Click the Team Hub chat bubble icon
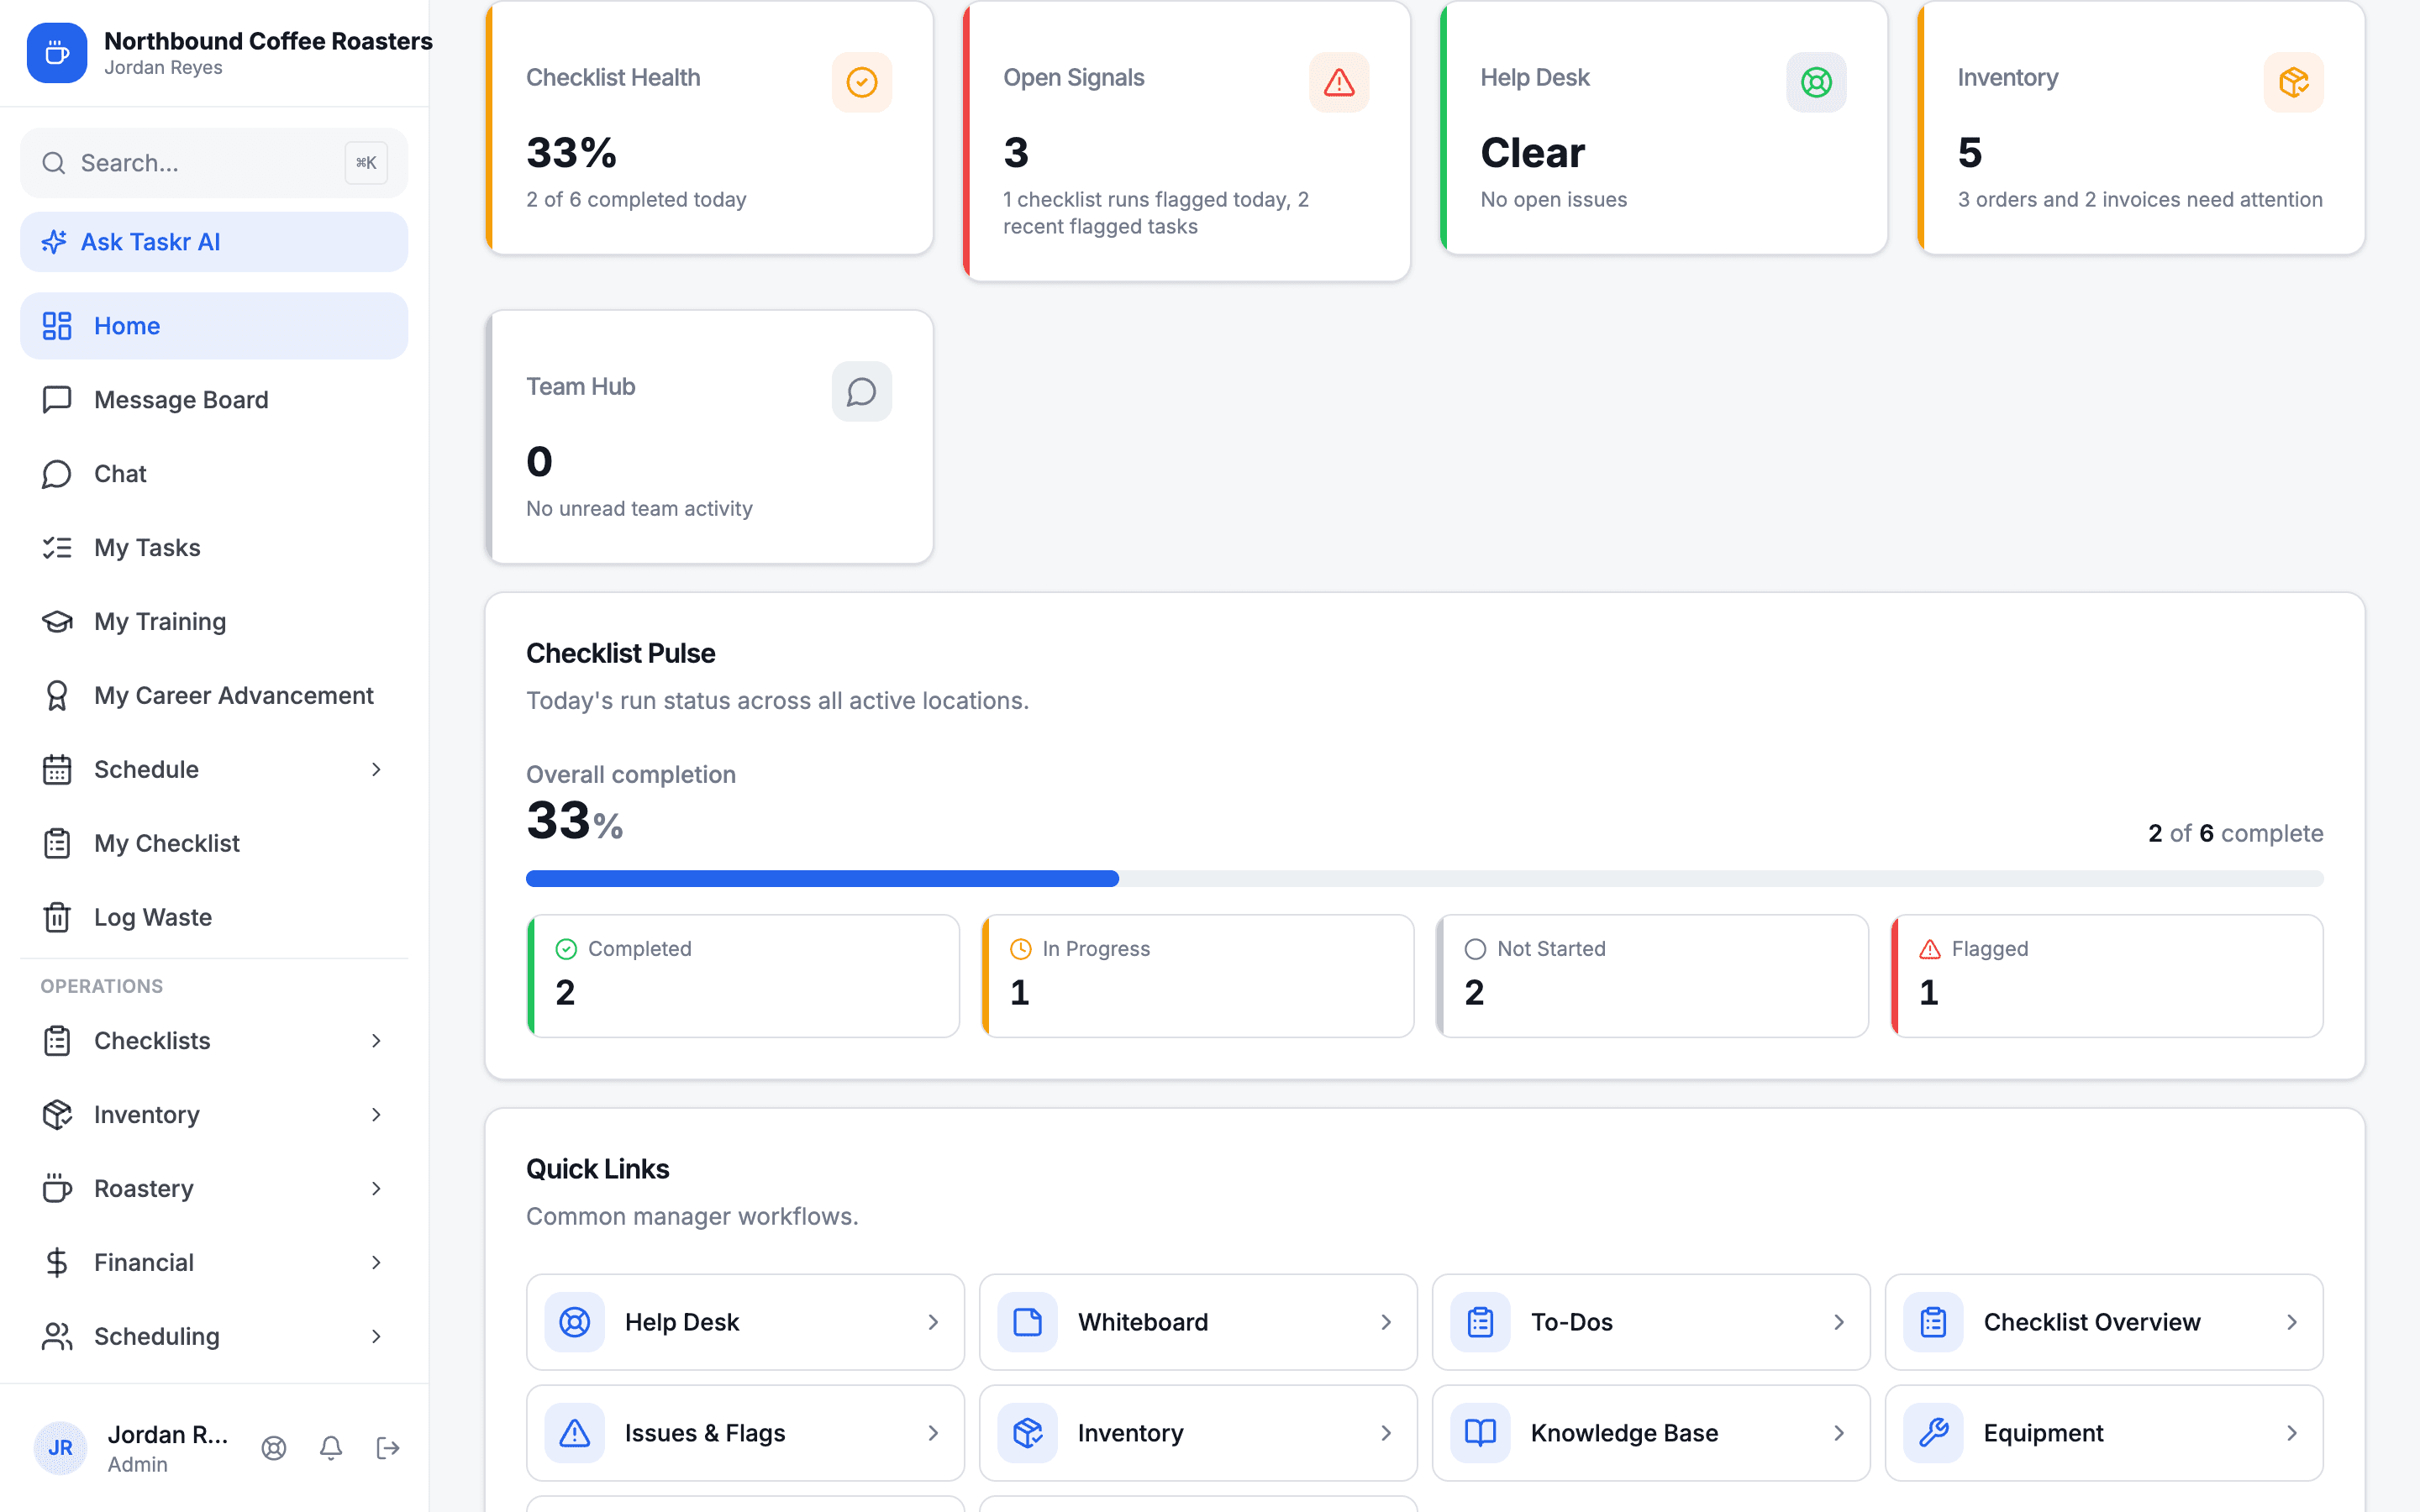The width and height of the screenshot is (2420, 1512). coord(861,391)
